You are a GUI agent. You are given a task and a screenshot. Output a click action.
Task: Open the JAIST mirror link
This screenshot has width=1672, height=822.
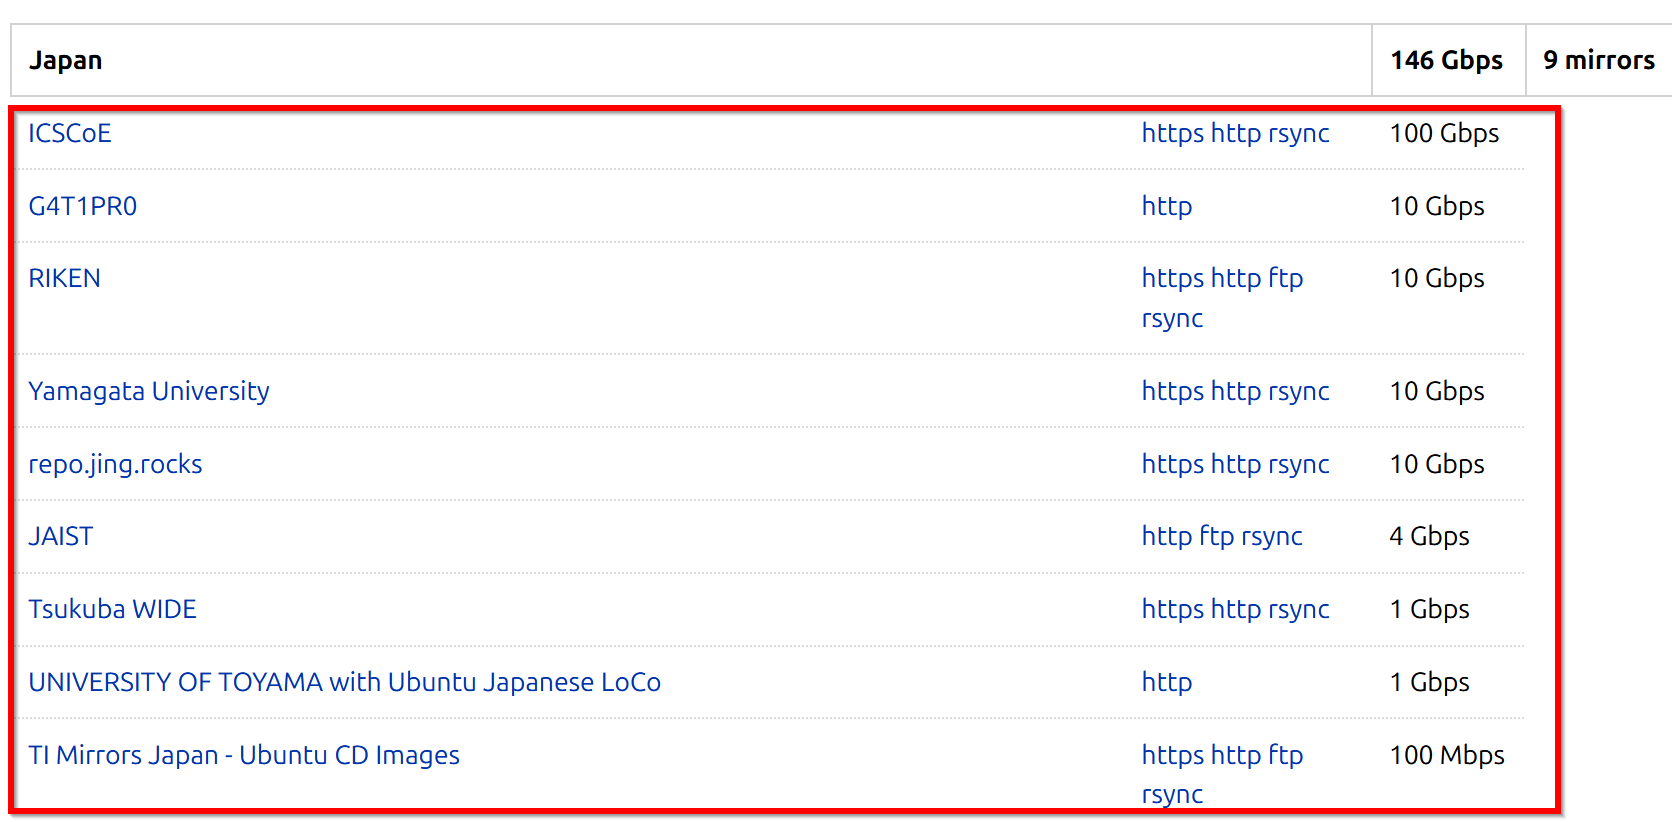(x=60, y=536)
